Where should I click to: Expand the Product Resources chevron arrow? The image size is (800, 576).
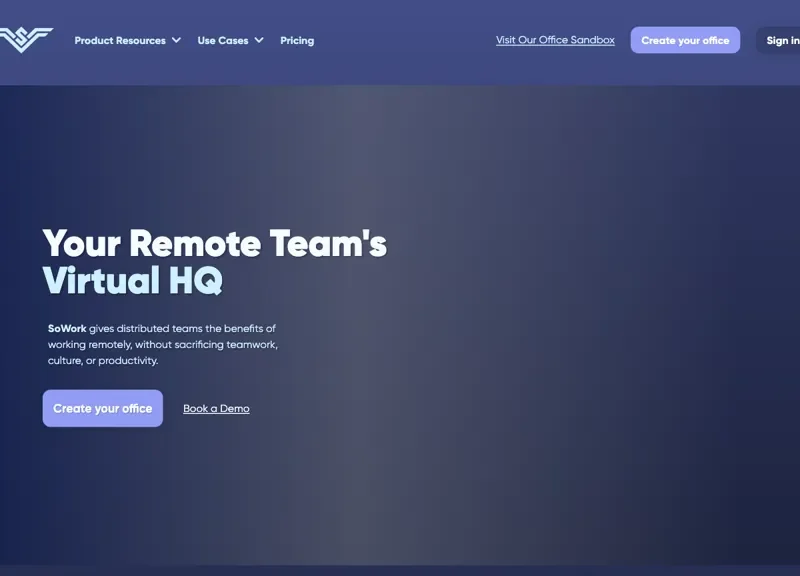click(x=176, y=41)
